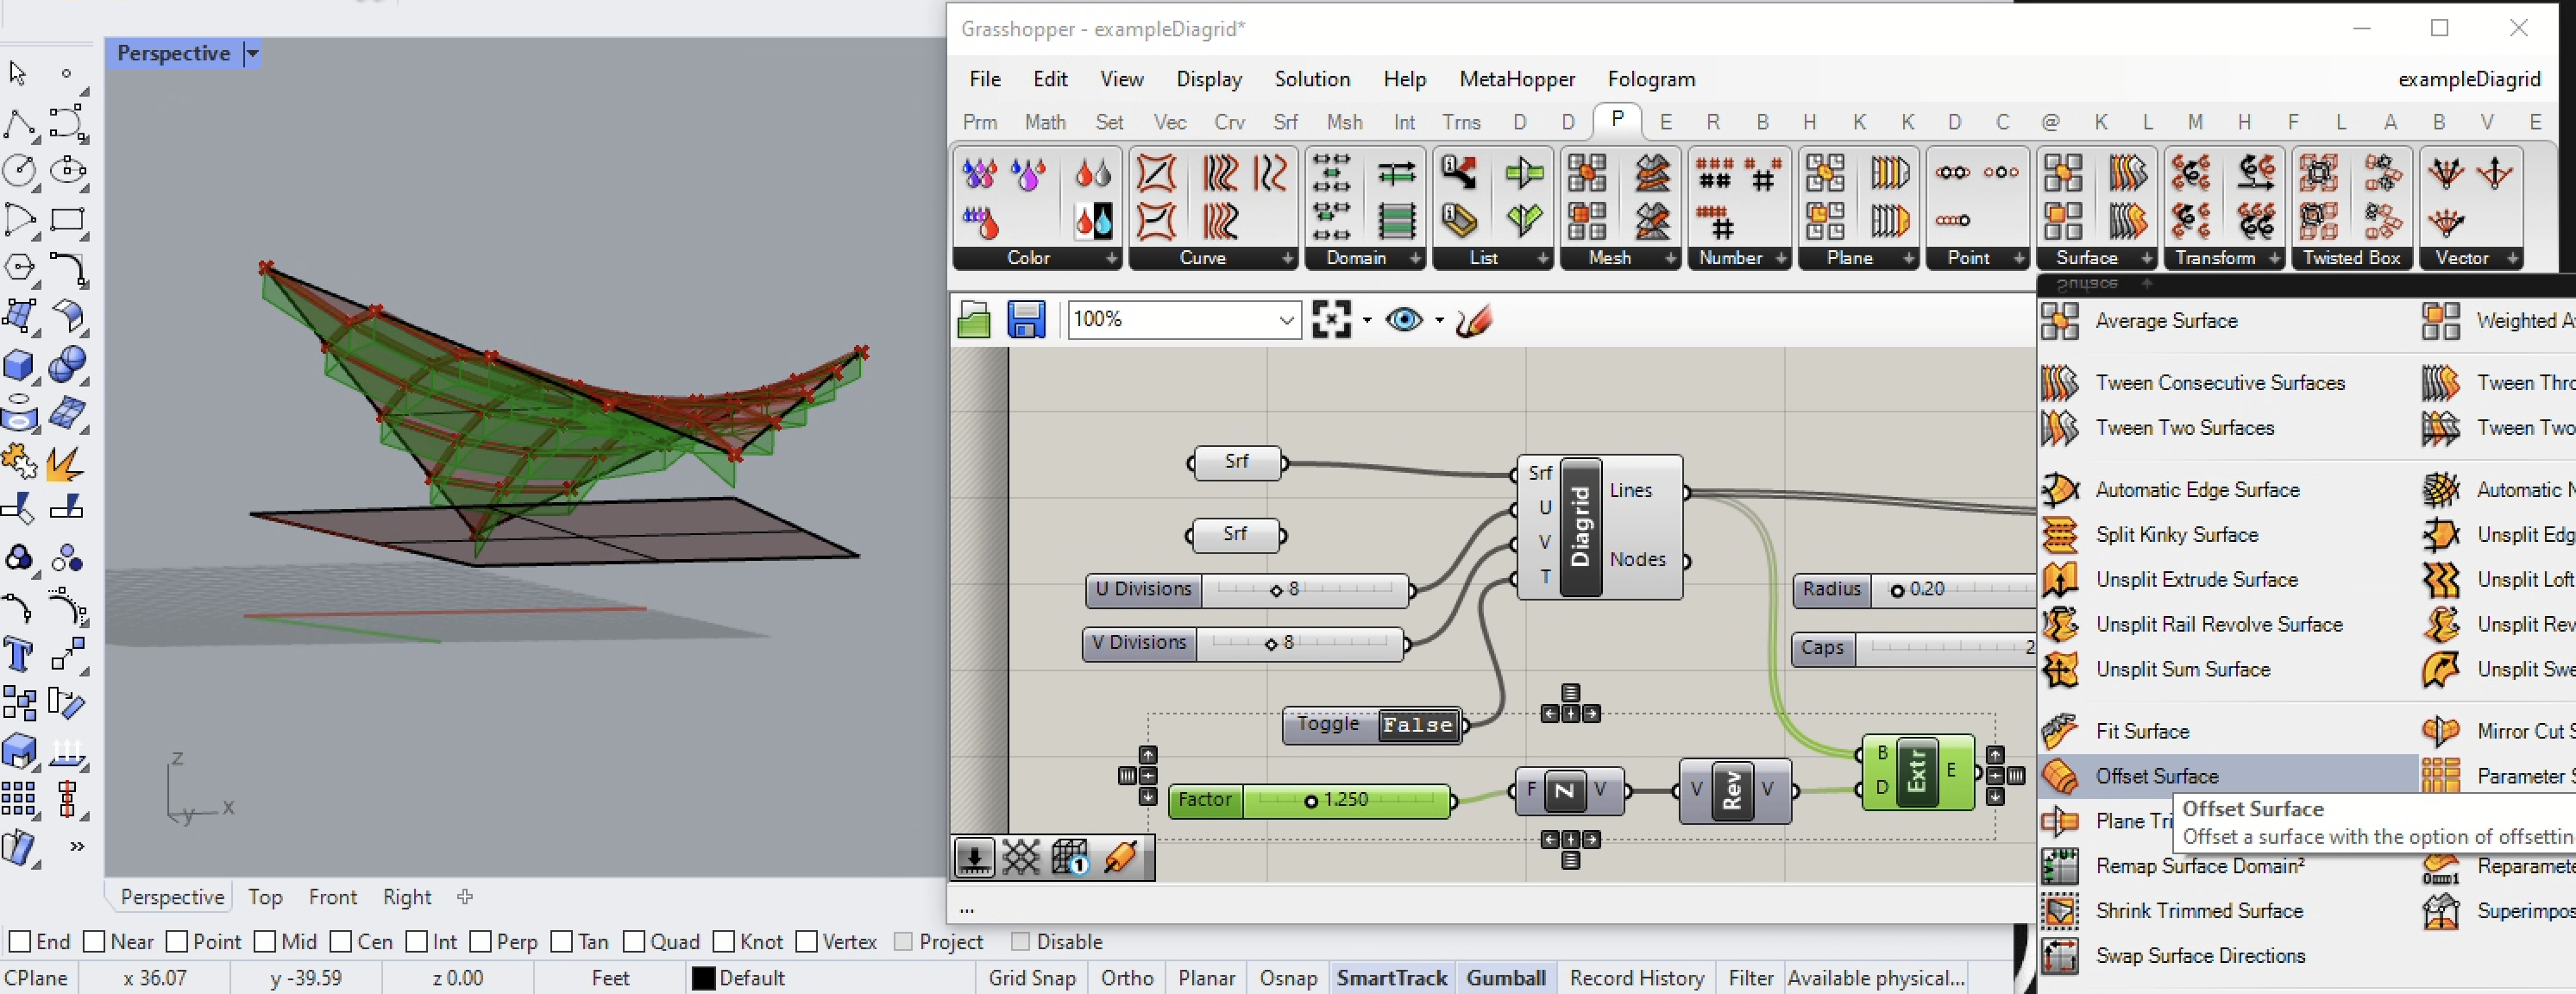This screenshot has height=994, width=2576.
Task: Toggle Gumball in the status bar
Action: tap(1505, 978)
